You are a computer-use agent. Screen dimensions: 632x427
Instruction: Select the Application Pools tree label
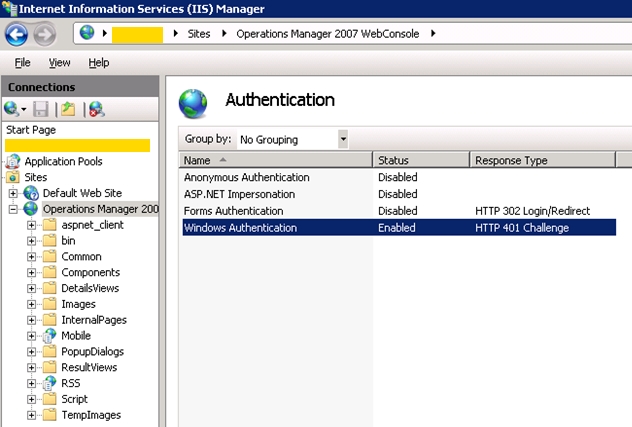coord(63,161)
